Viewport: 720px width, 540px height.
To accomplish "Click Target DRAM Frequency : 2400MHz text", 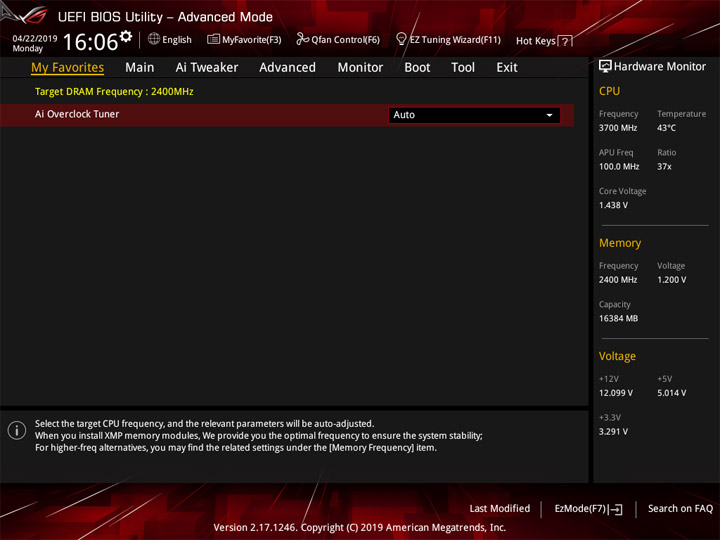I will 114,91.
